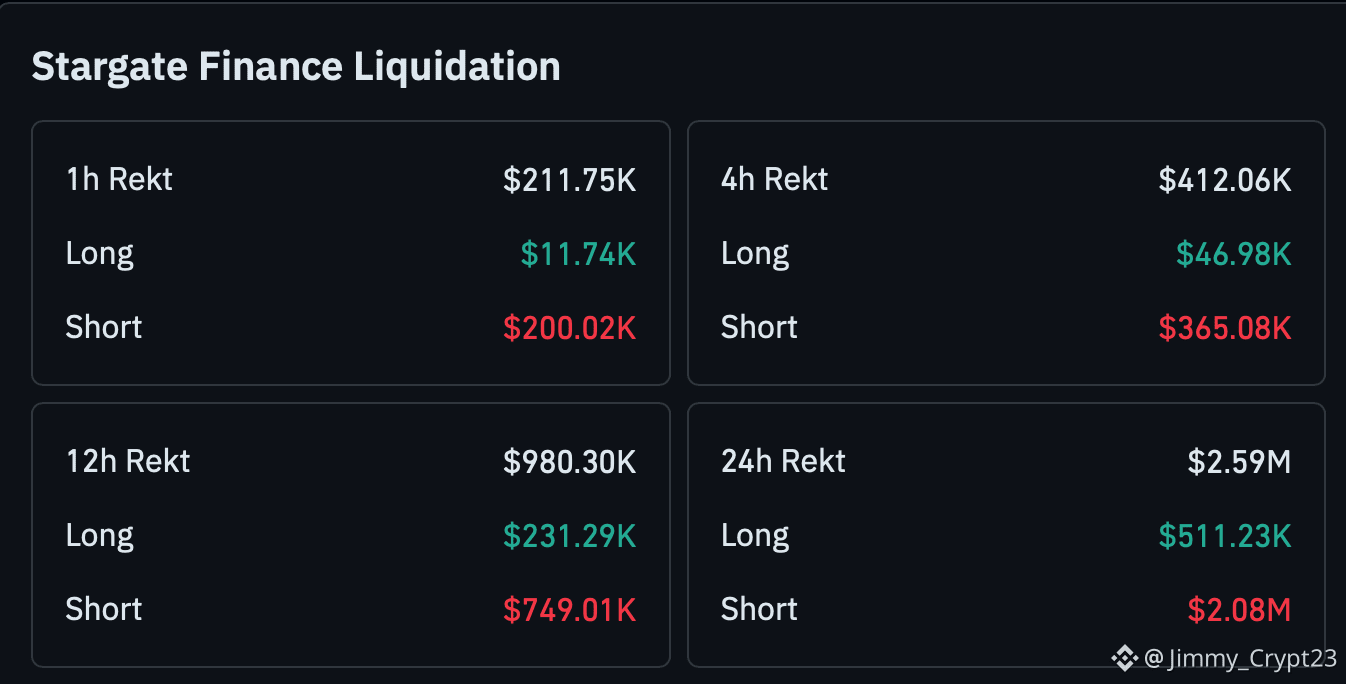Viewport: 1346px width, 684px height.
Task: Select the 1h Long value $11.74K
Action: [x=578, y=254]
